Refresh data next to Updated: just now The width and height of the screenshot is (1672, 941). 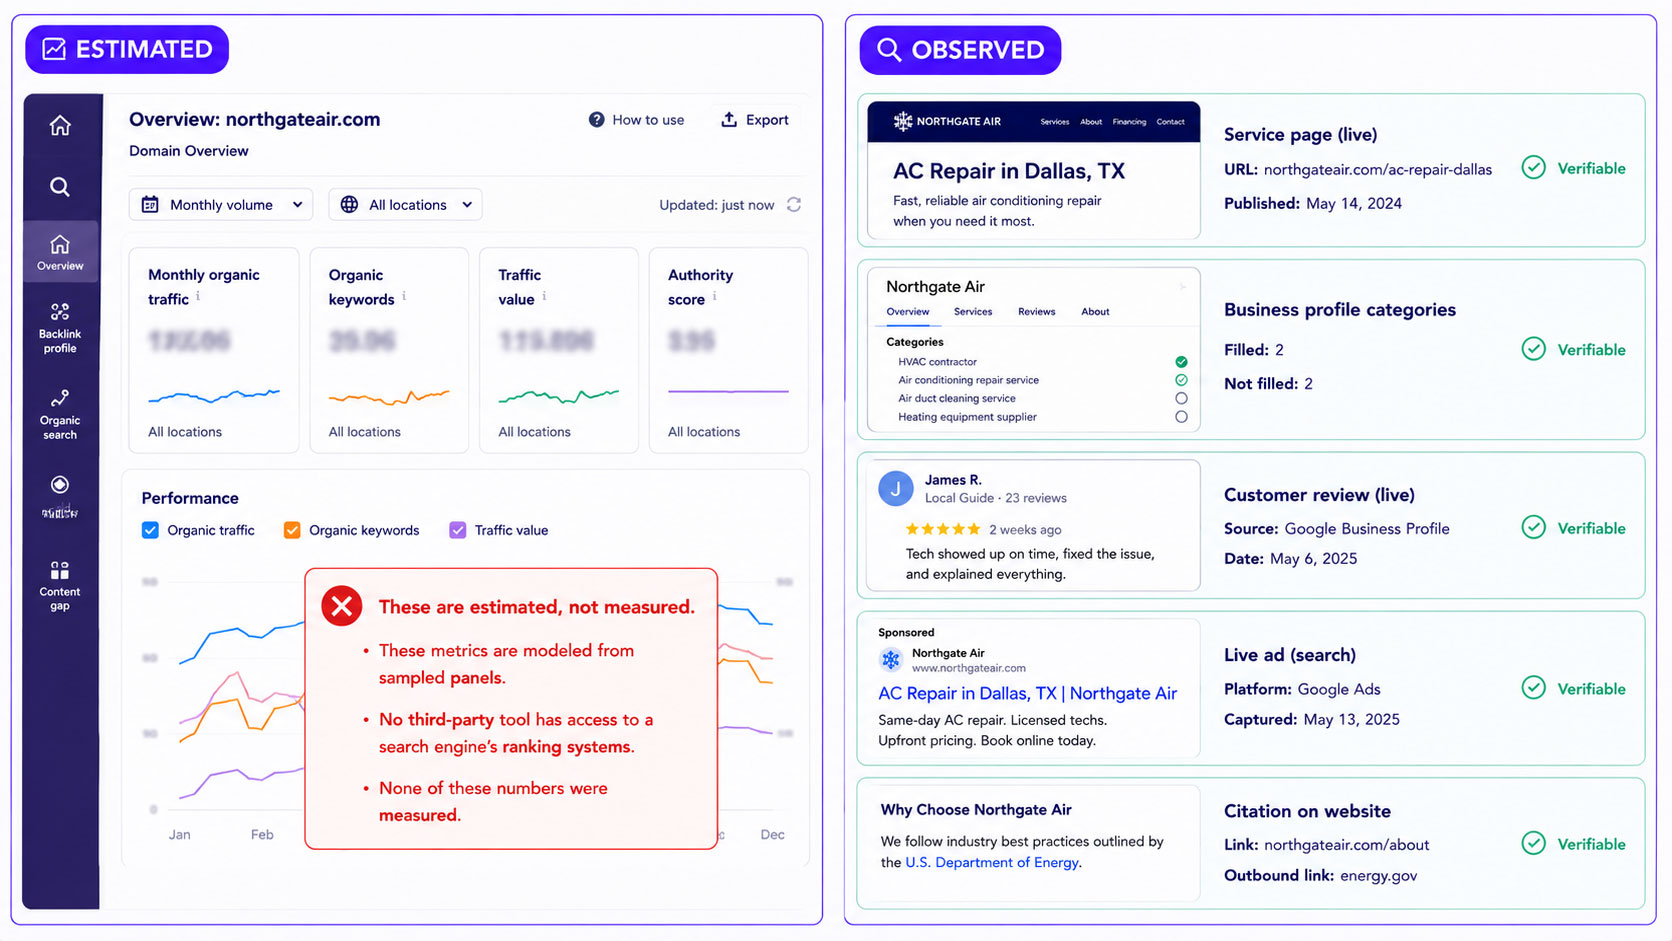pyautogui.click(x=794, y=204)
